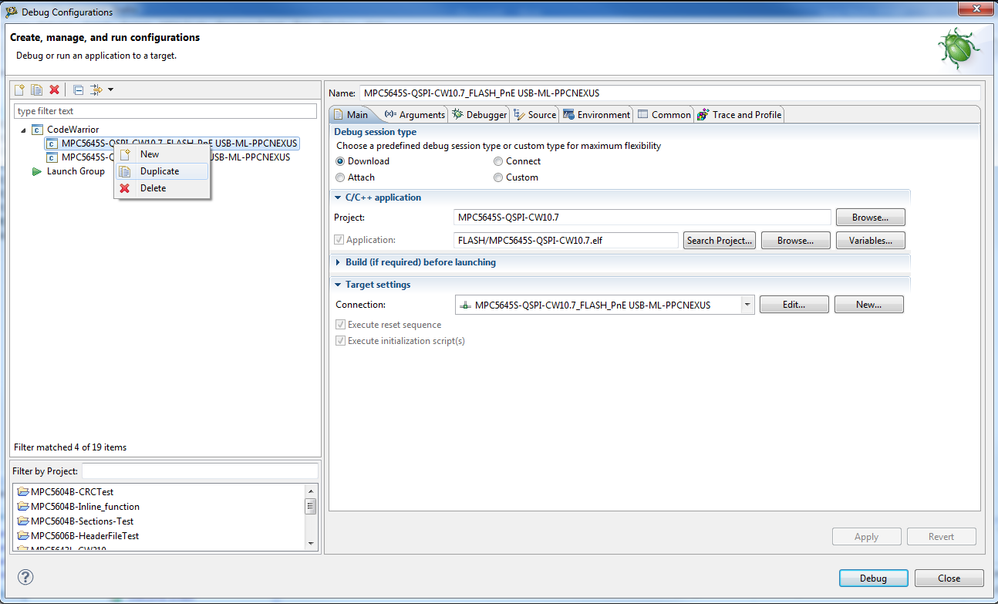Click the Filter by Project field
The image size is (998, 604).
(x=200, y=471)
